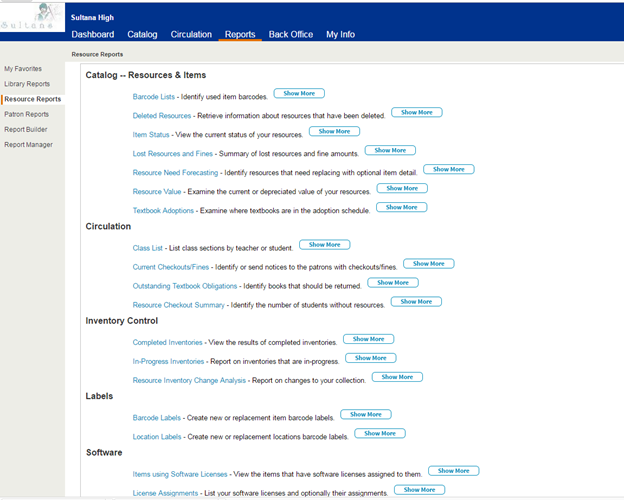This screenshot has height=500, width=624.
Task: Show more for Resource Inventory Change Analysis
Action: [x=397, y=377]
